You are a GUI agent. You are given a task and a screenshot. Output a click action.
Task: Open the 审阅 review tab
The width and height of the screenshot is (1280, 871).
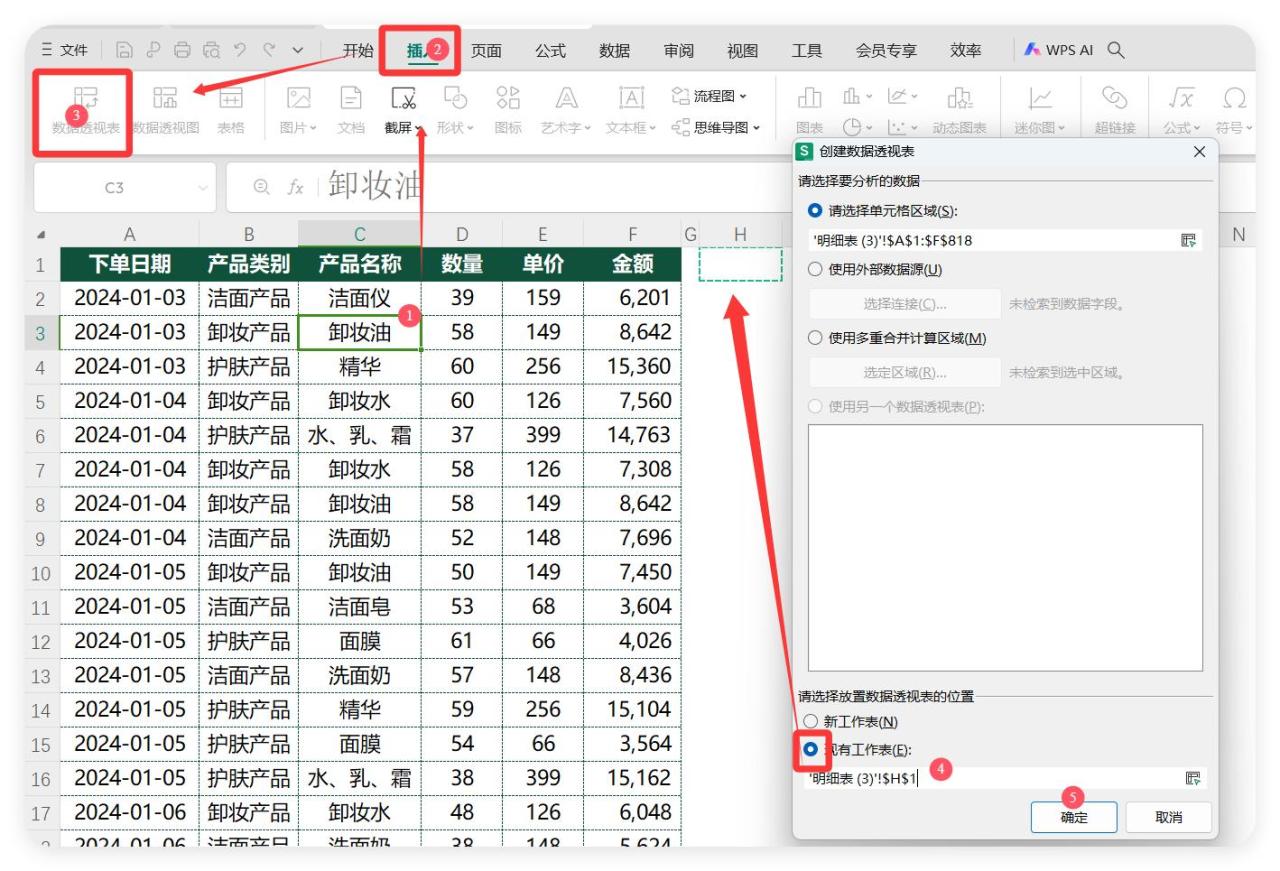click(678, 50)
